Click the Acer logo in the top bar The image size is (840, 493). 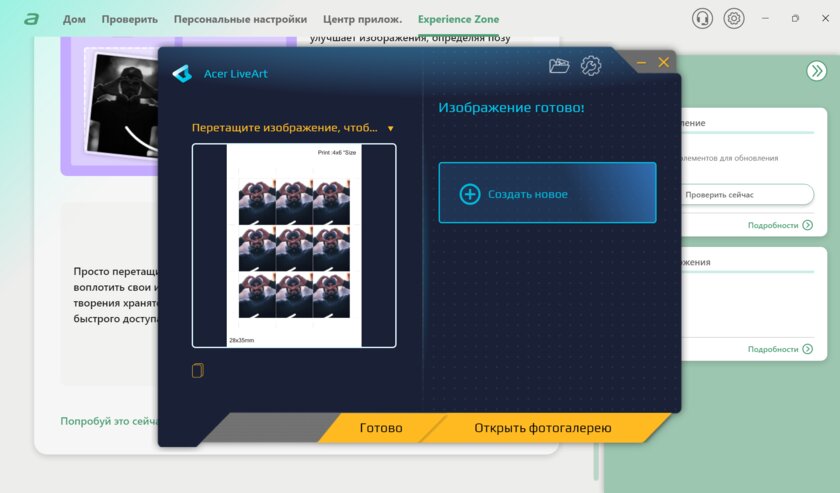tap(32, 19)
